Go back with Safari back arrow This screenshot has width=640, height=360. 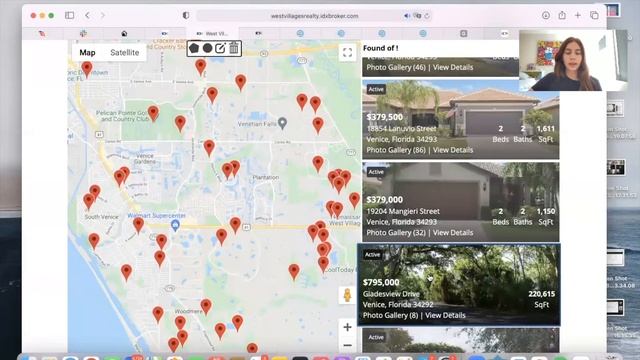[87, 16]
